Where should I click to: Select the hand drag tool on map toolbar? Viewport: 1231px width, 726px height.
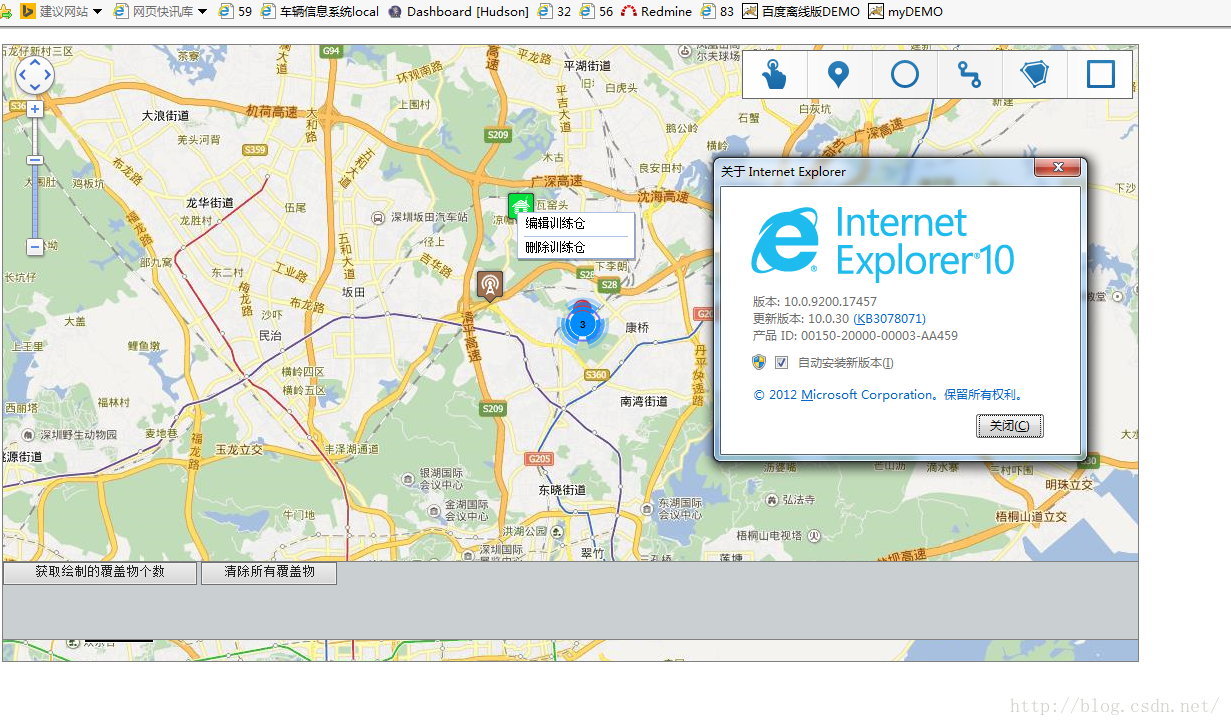(775, 75)
